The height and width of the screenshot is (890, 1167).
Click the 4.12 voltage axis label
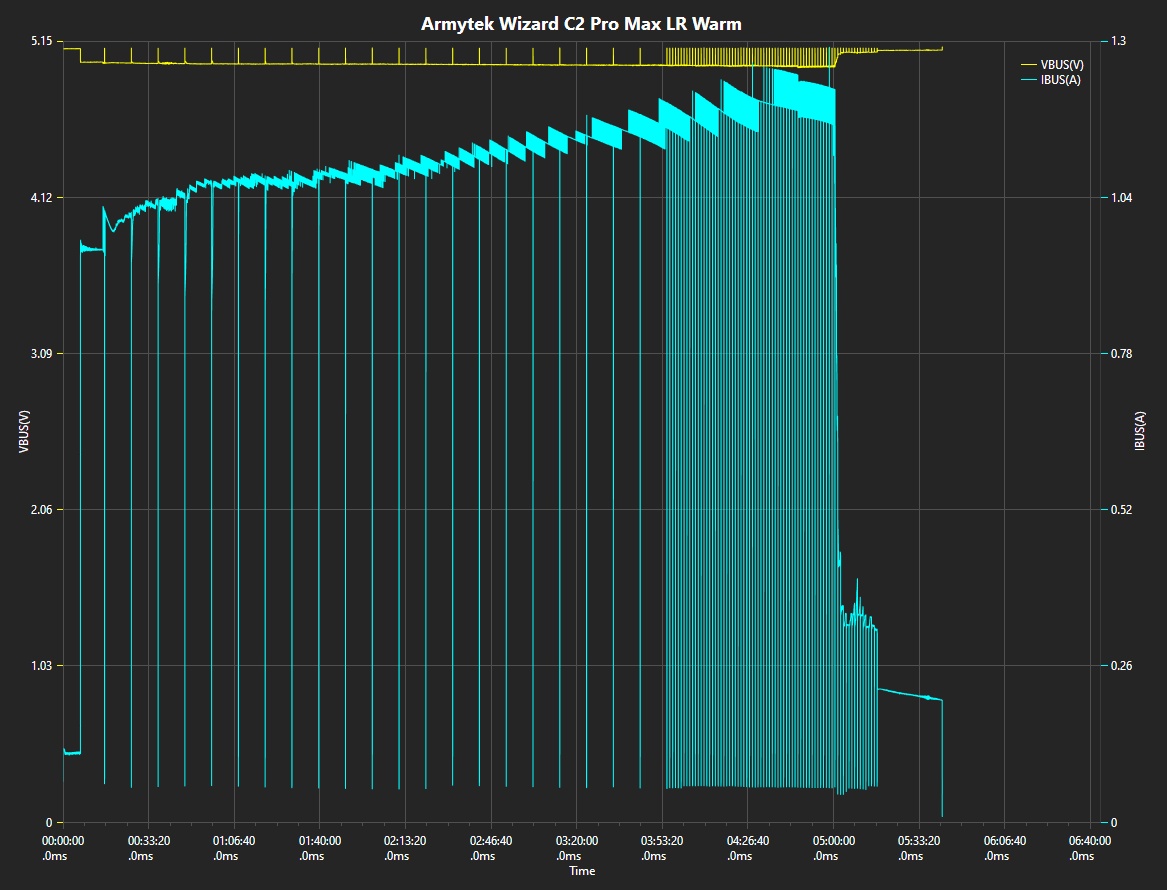click(42, 197)
